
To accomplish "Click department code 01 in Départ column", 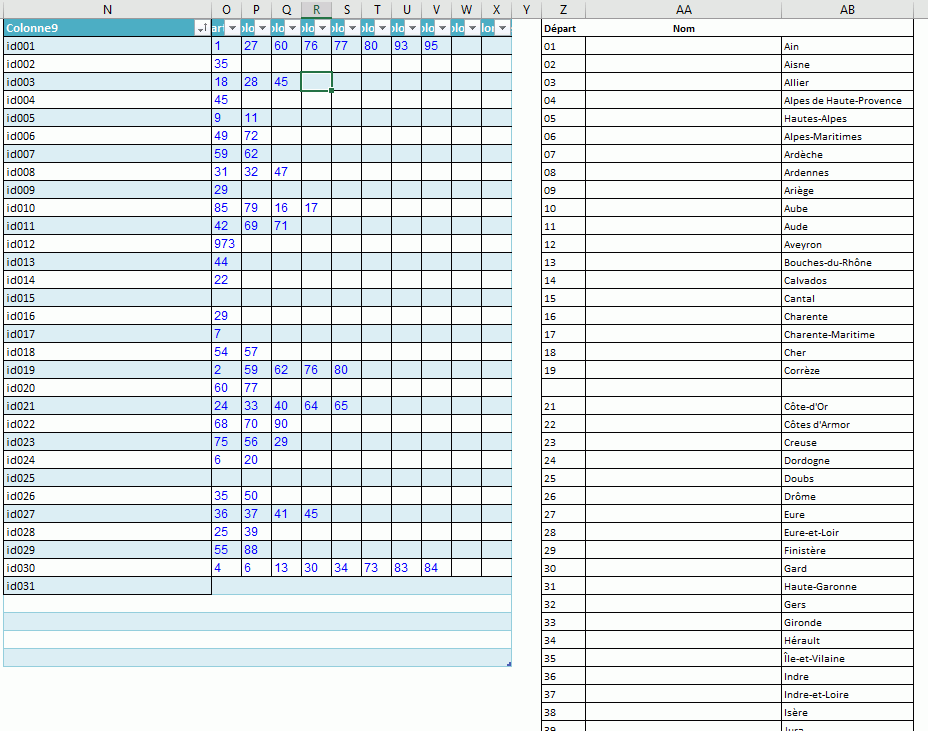I will [x=563, y=46].
